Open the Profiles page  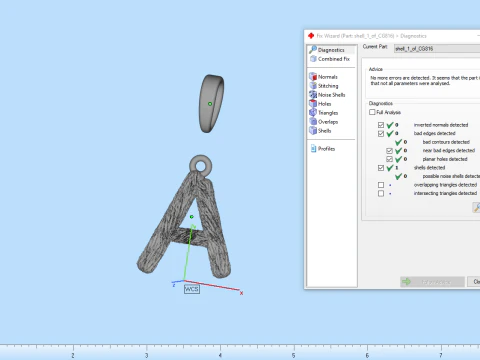pyautogui.click(x=323, y=149)
